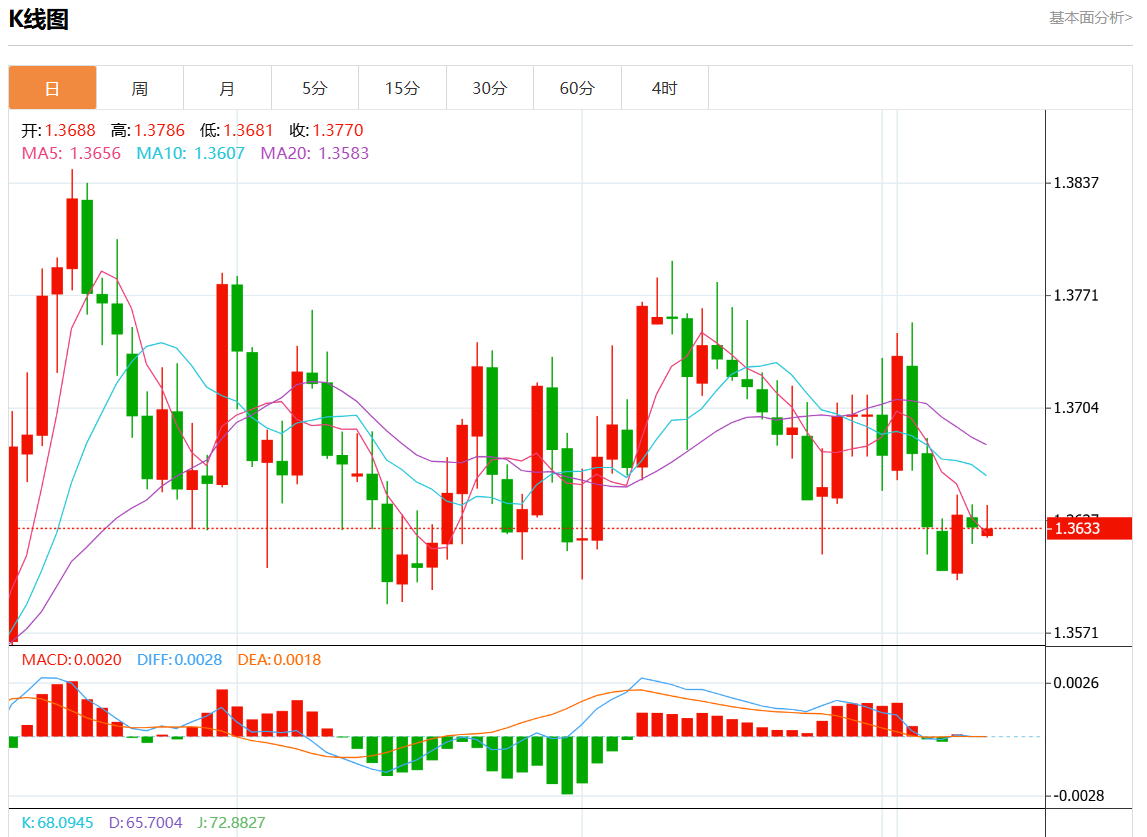Click the 开: 1.3688 open value
Viewport: 1147px width, 837px height.
59,130
